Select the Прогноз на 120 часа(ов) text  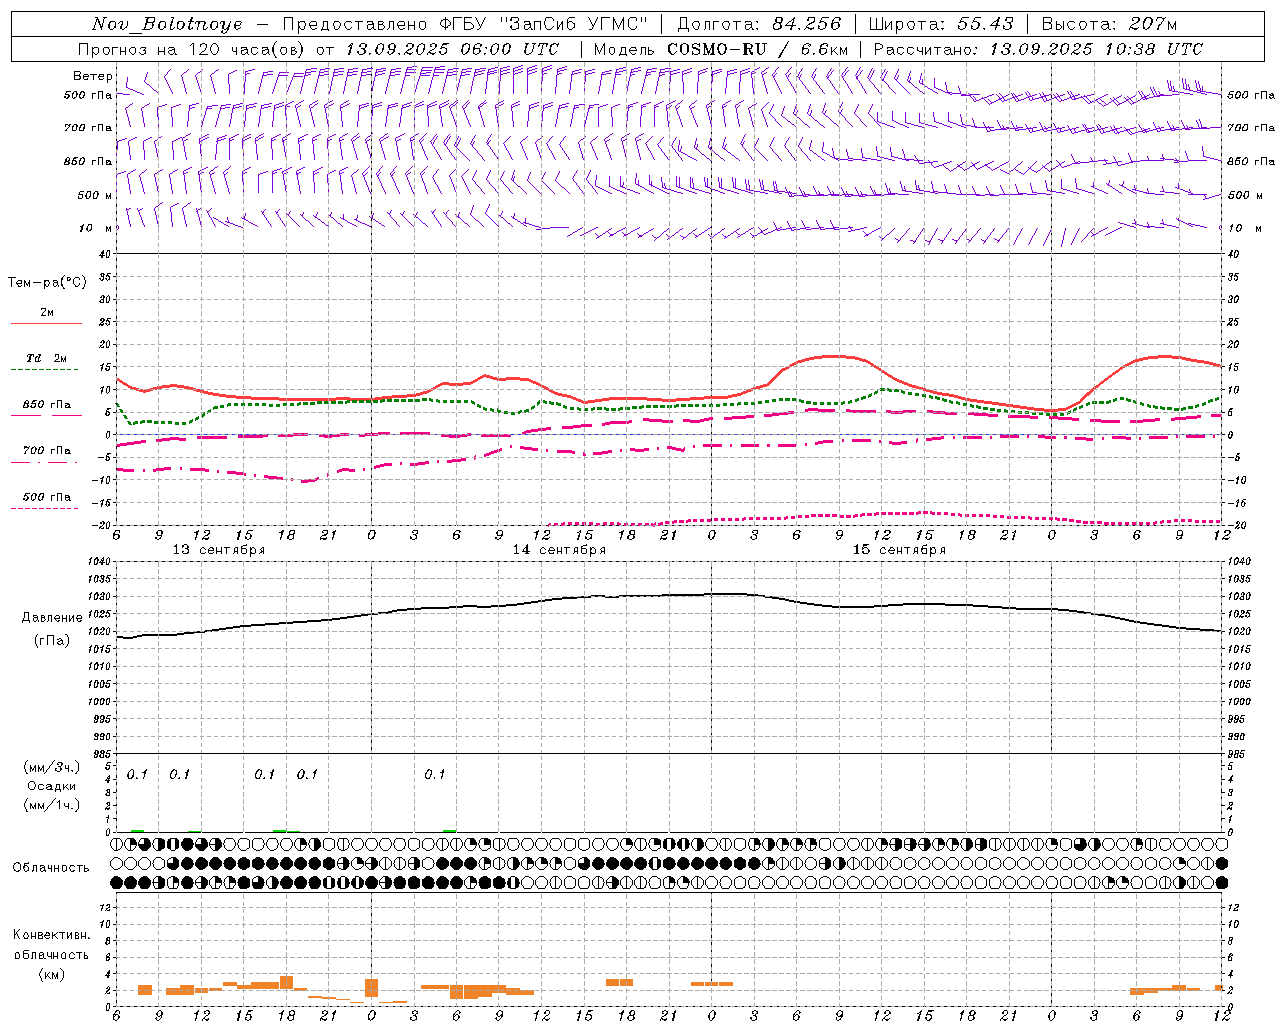(x=192, y=49)
